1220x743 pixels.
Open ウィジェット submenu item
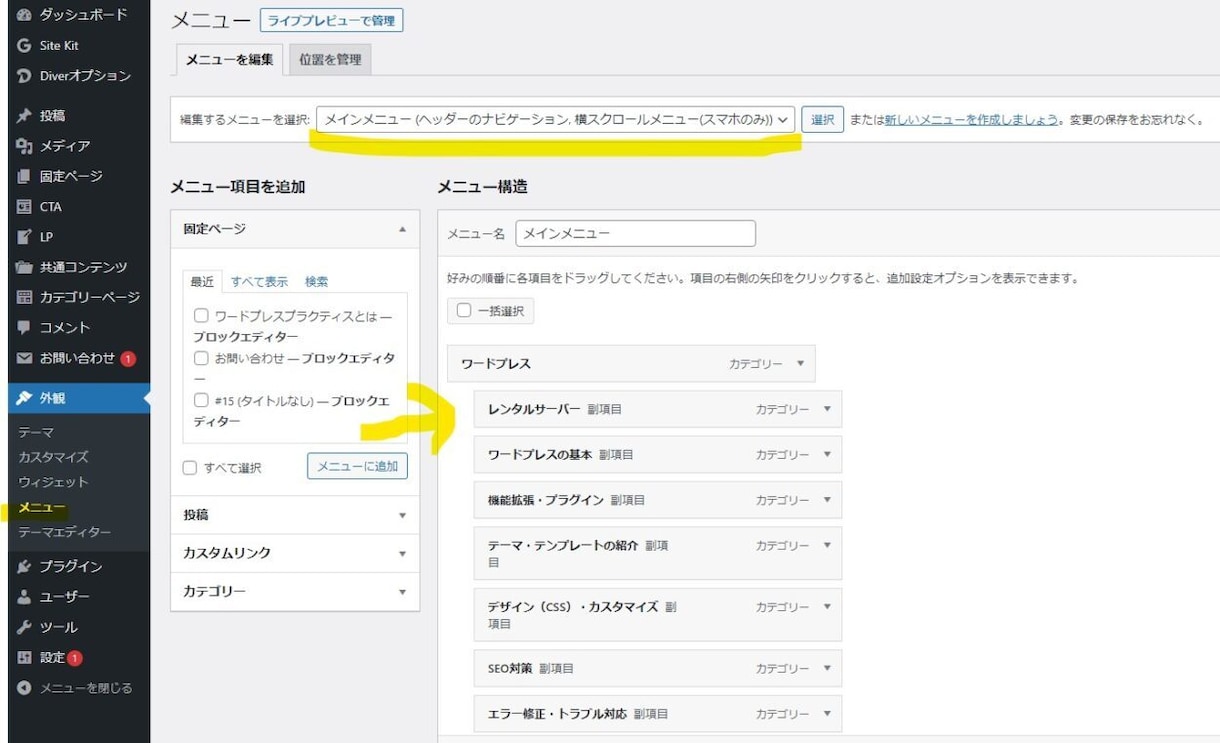click(53, 482)
